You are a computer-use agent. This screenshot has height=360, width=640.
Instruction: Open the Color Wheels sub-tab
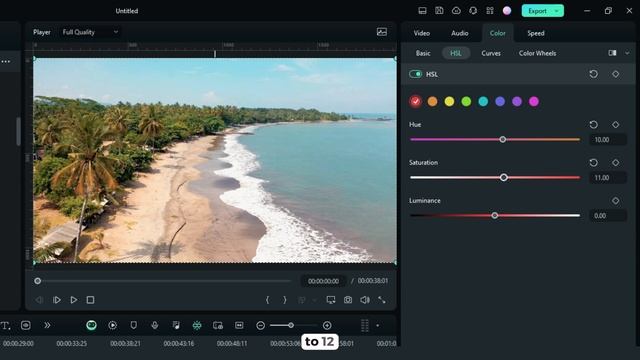click(537, 53)
